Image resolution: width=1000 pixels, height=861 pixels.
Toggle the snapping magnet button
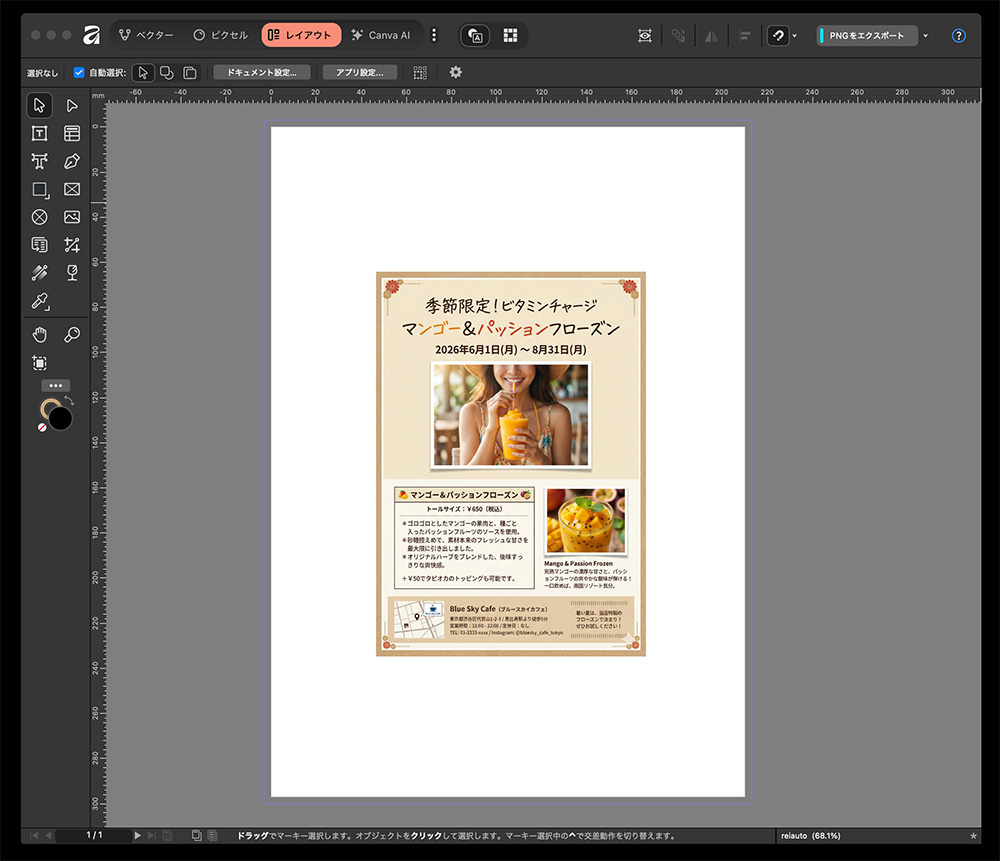click(x=777, y=35)
